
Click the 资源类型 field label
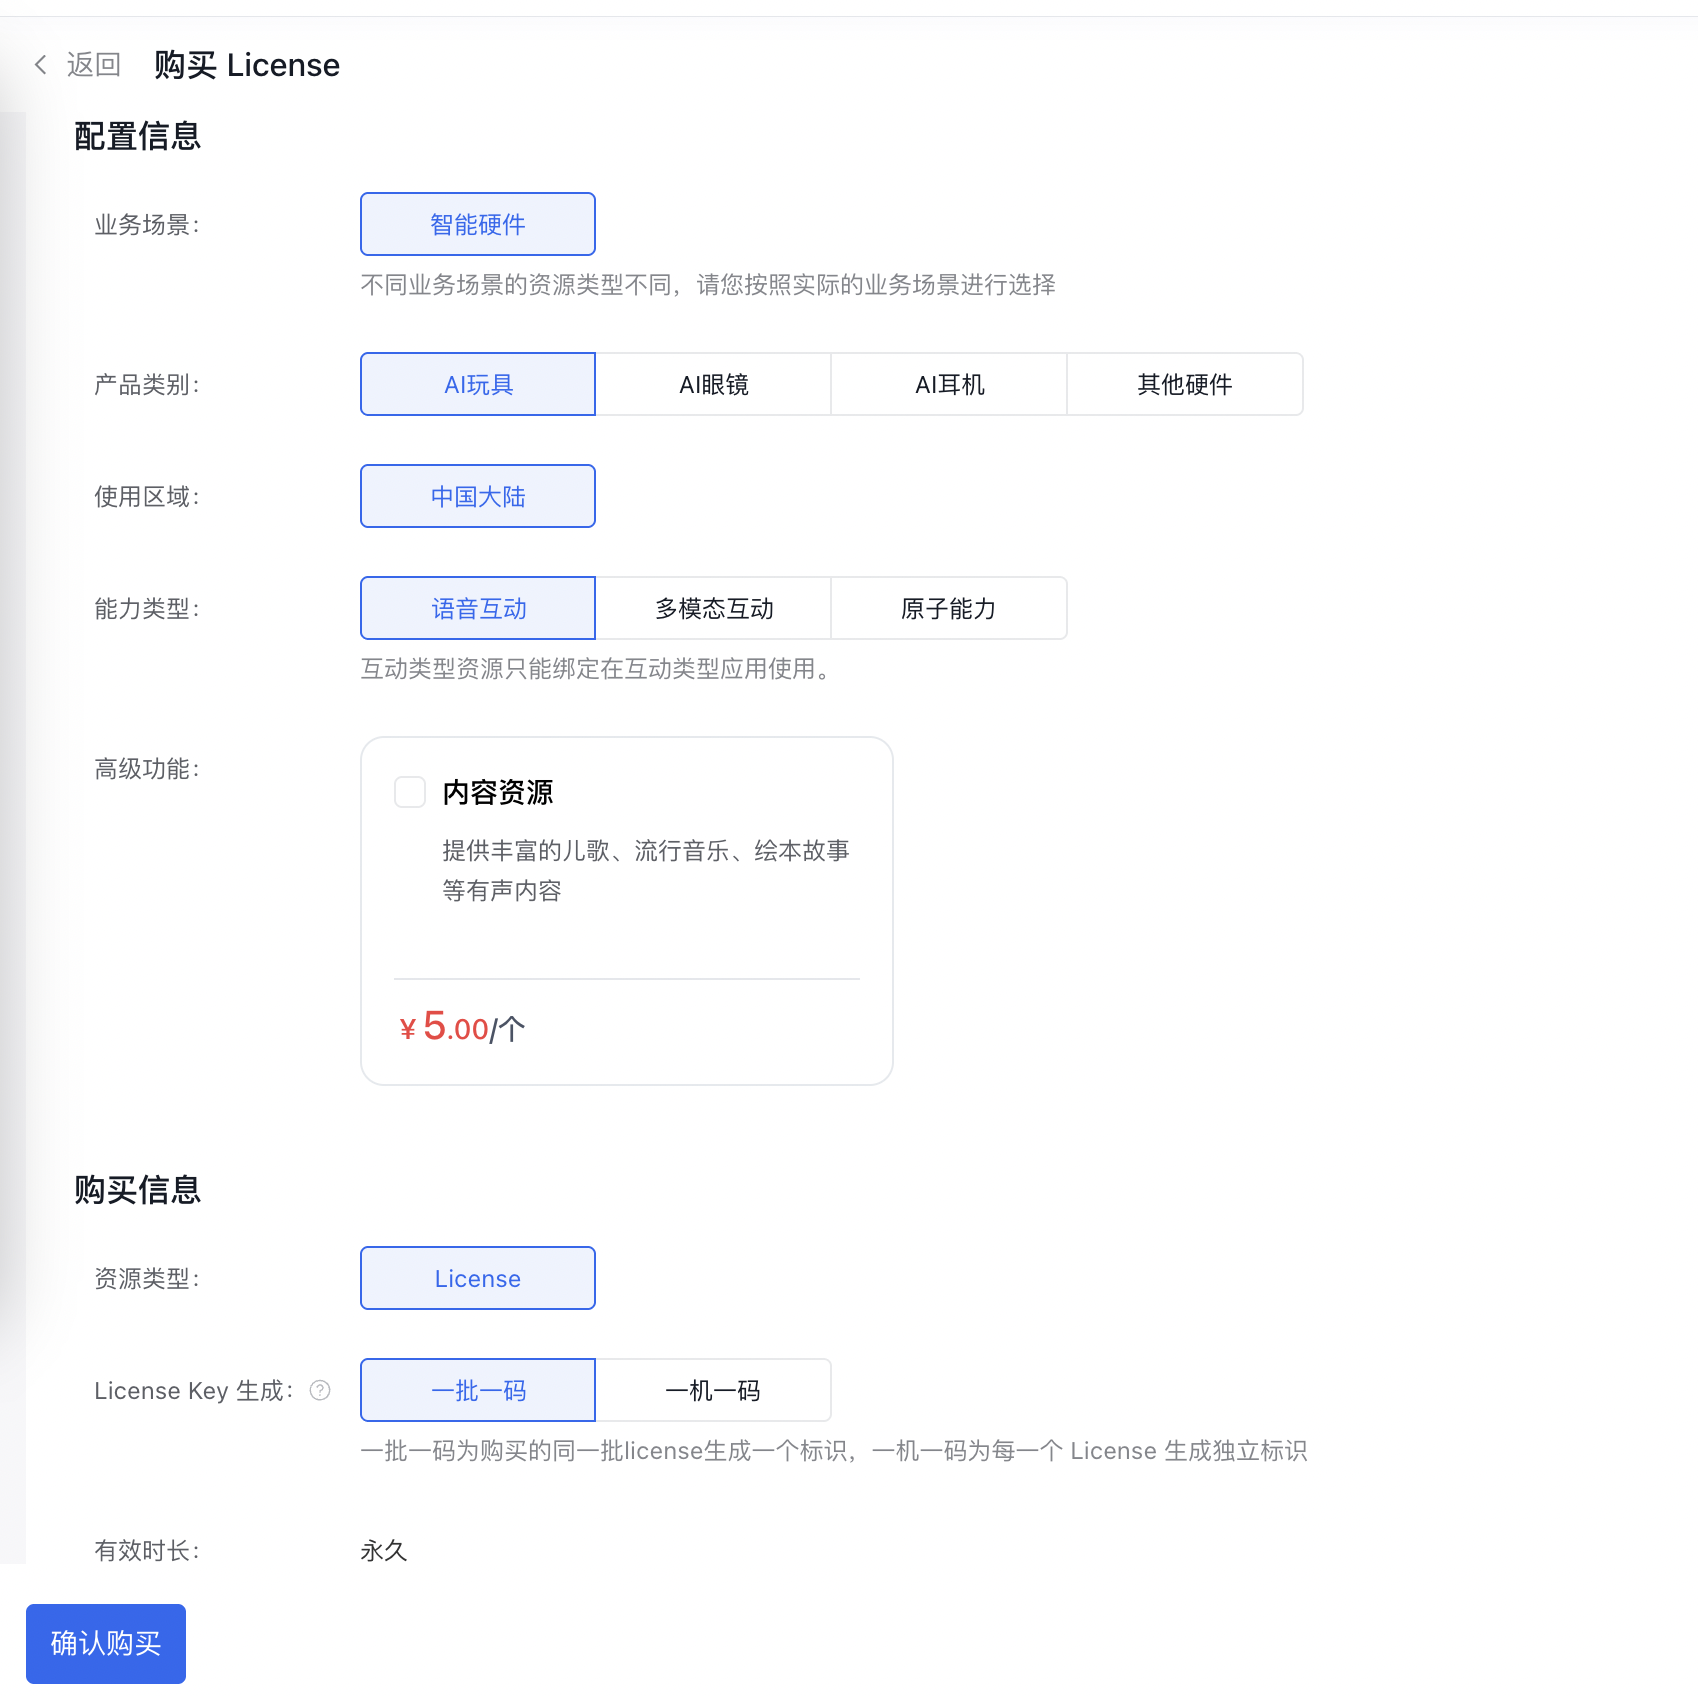coord(147,1279)
